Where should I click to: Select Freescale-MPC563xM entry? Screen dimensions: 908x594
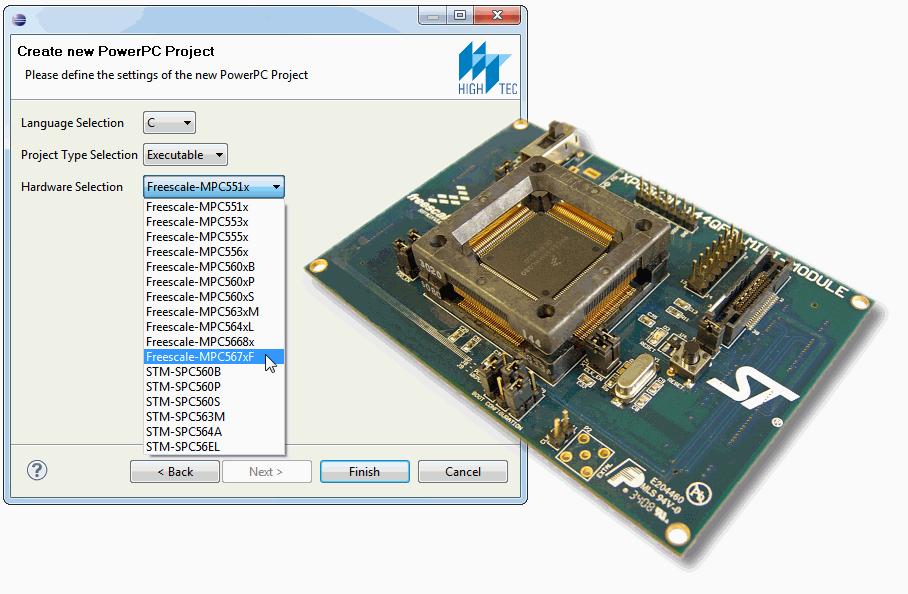214,312
